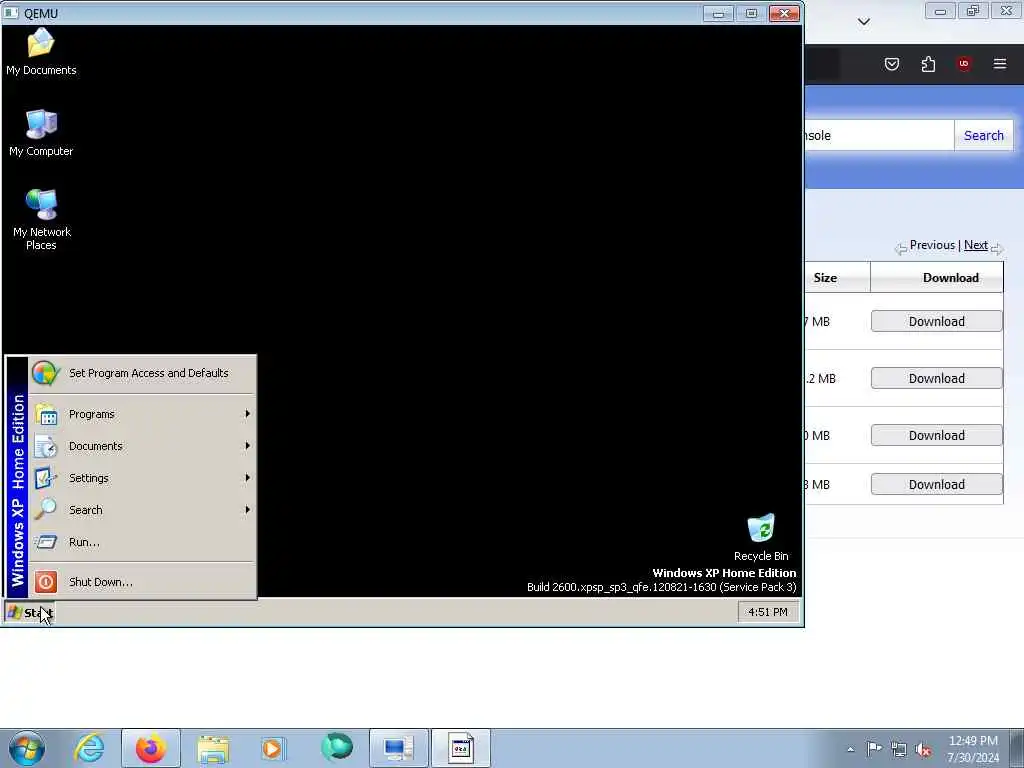Open the Documents submenu

(142, 446)
